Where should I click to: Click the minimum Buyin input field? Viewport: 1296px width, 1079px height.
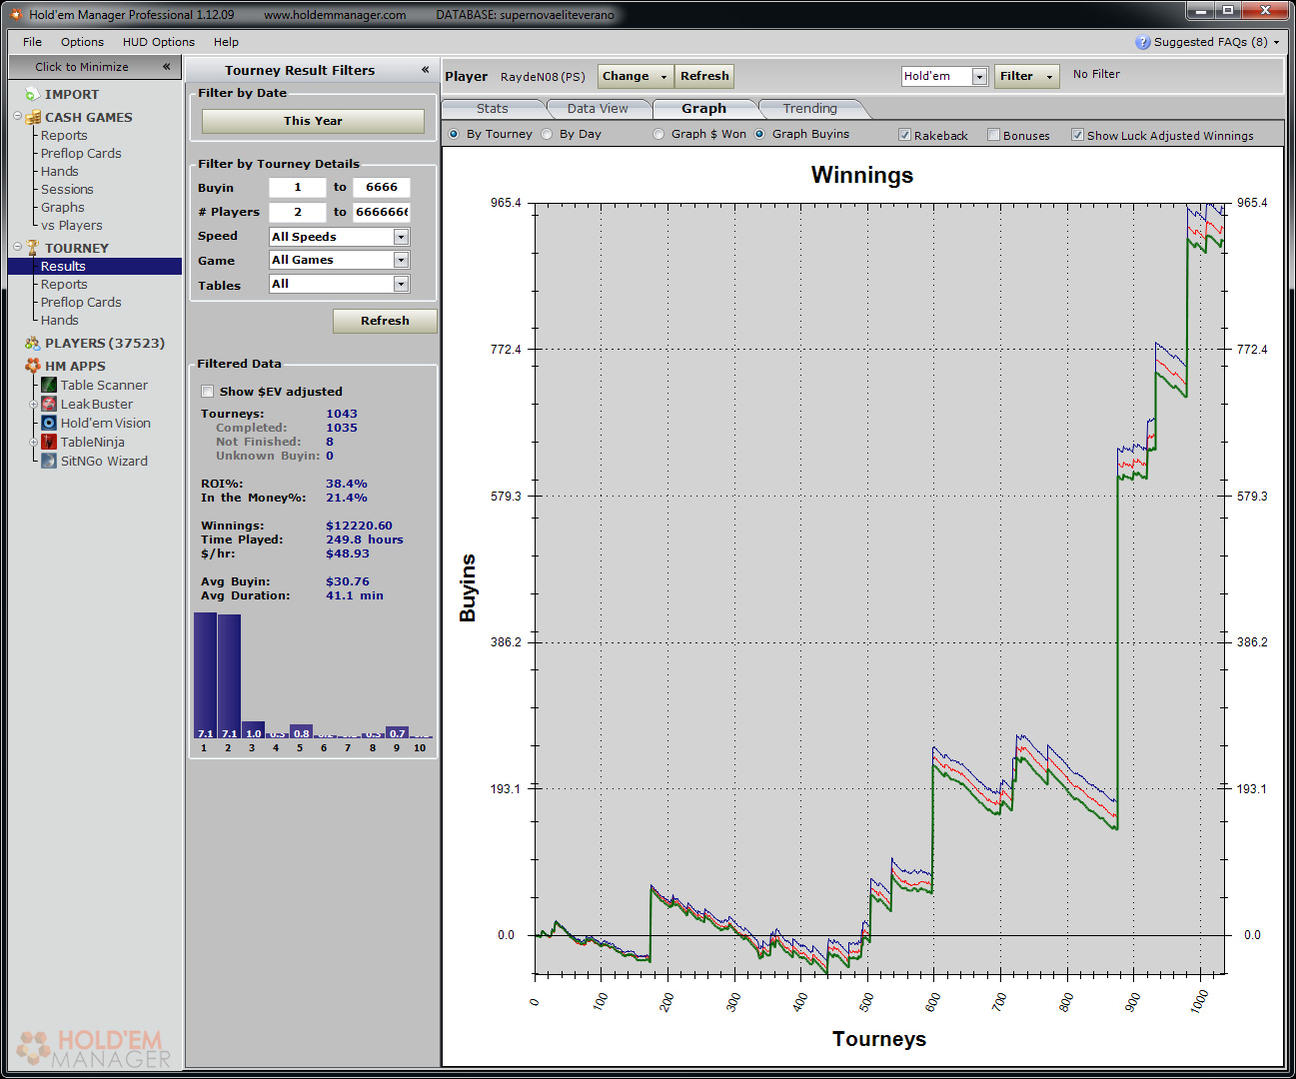click(x=297, y=187)
